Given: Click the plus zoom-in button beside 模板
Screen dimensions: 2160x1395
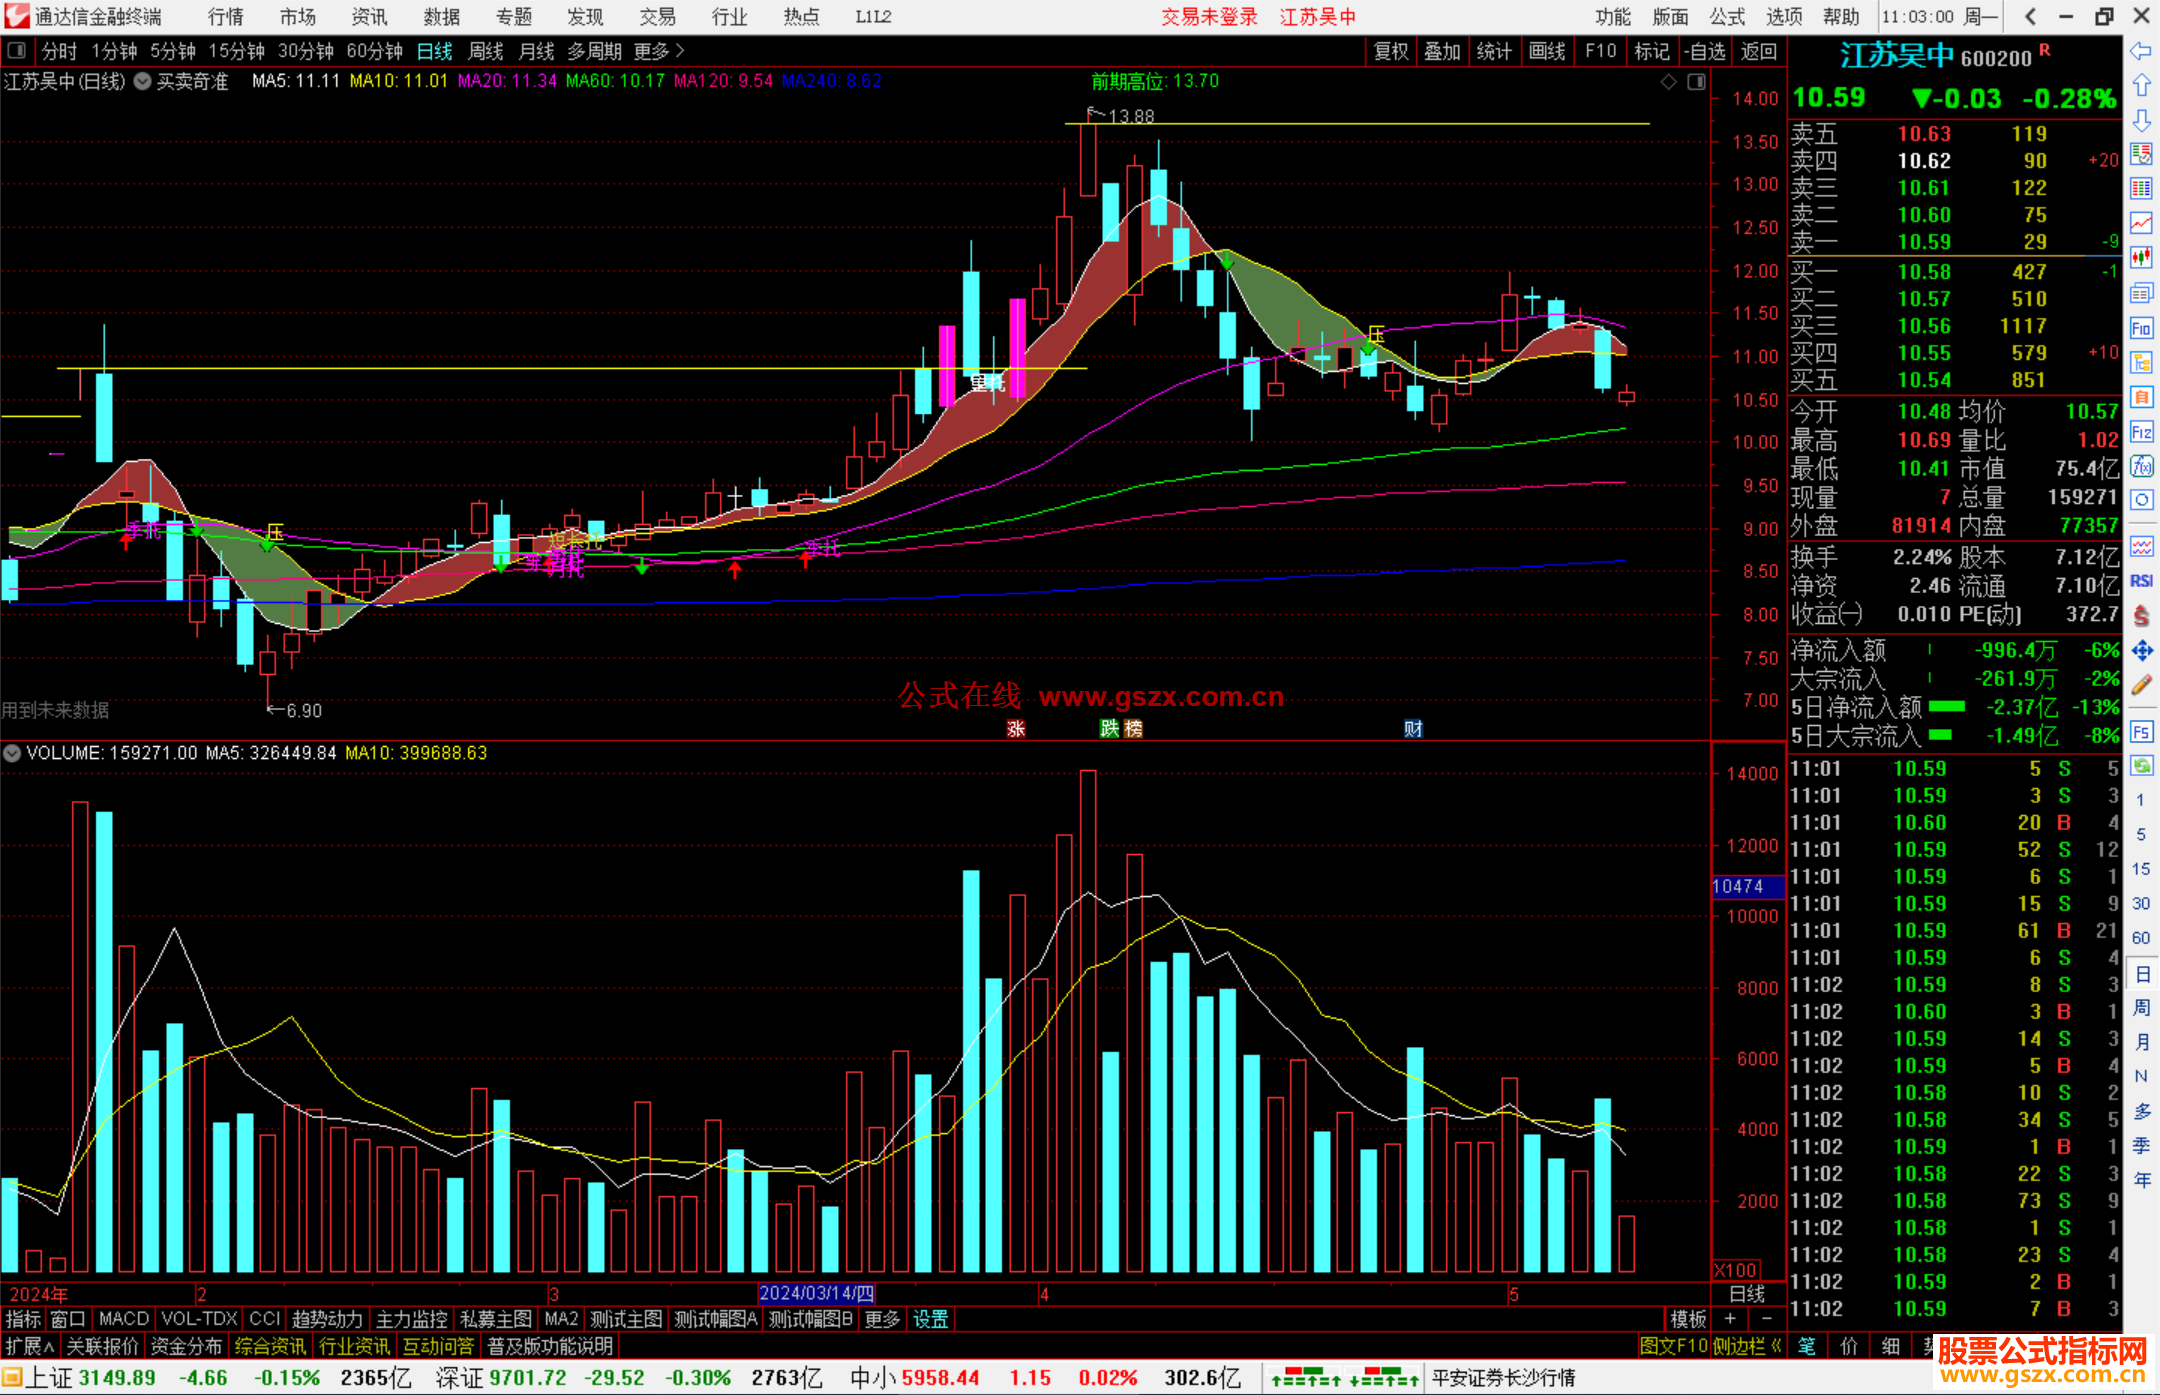Looking at the screenshot, I should coord(1730,1319).
